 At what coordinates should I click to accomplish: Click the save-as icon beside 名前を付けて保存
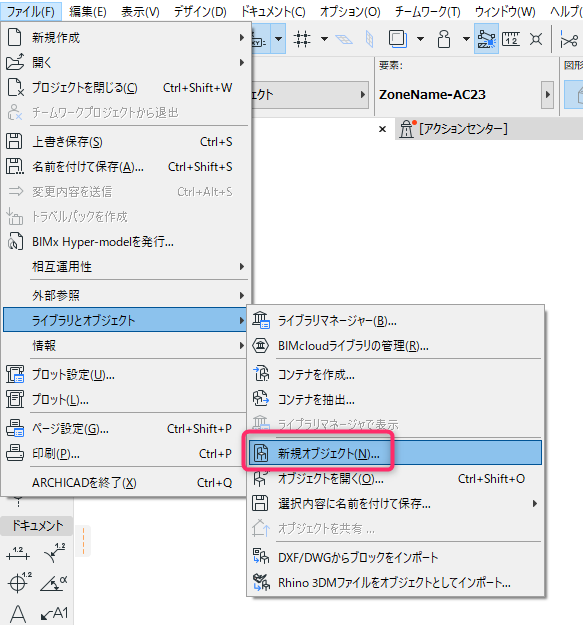click(15, 166)
